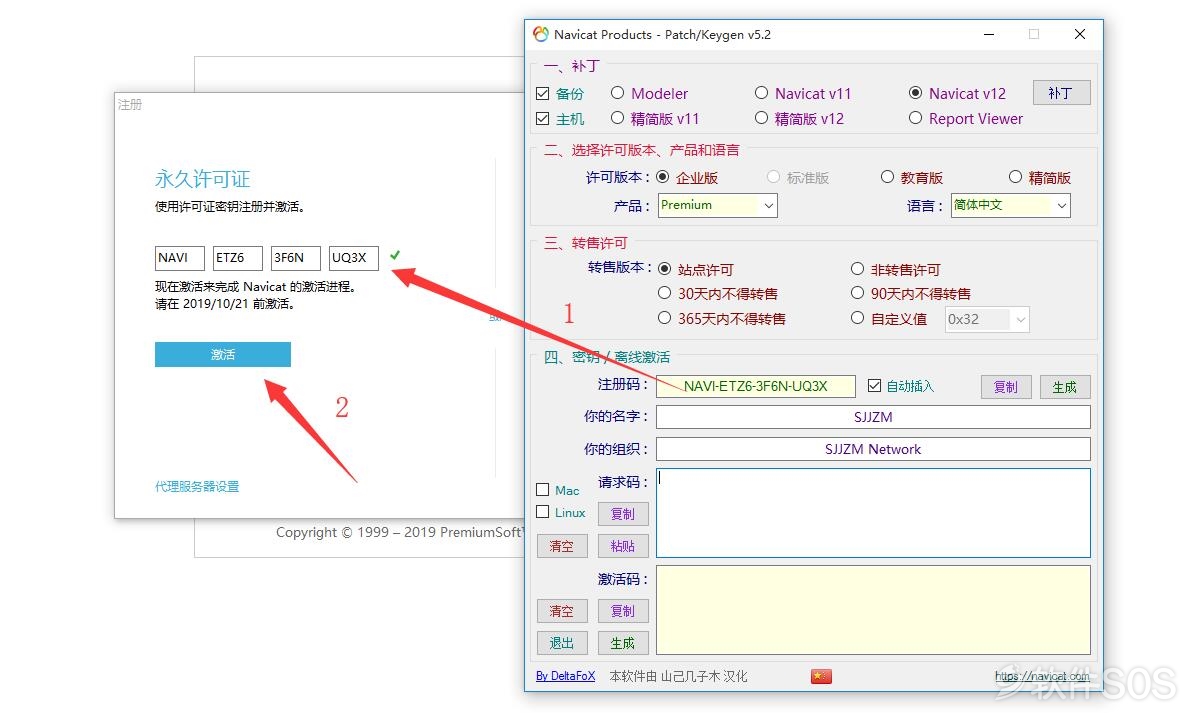Click the 注册码 key field
Screen dimensions: 1193x713
pyautogui.click(x=756, y=386)
